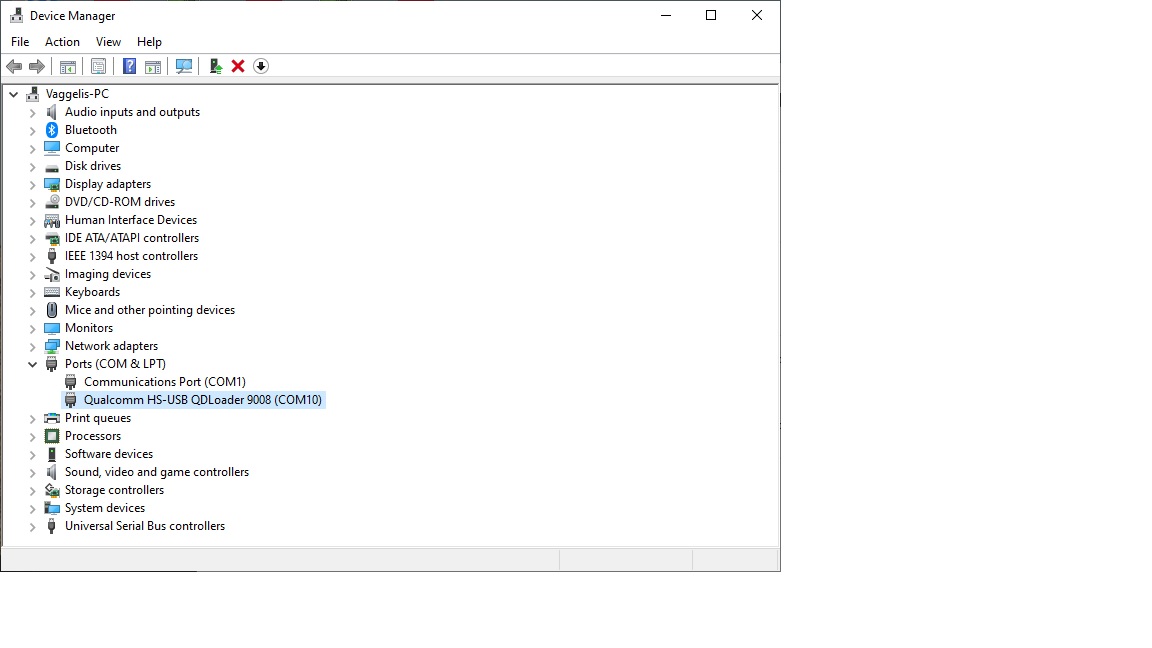Click the Storage controllers icon
Screen dimensions: 1152x648
point(51,490)
